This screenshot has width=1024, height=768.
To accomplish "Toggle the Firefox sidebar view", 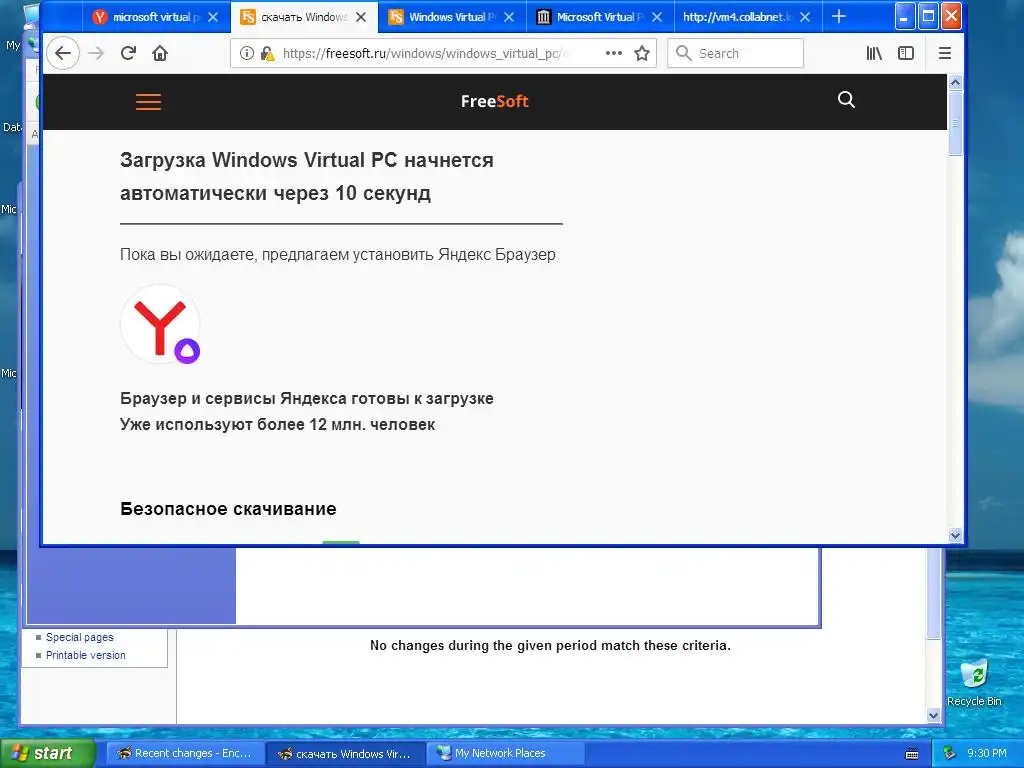I will point(906,53).
